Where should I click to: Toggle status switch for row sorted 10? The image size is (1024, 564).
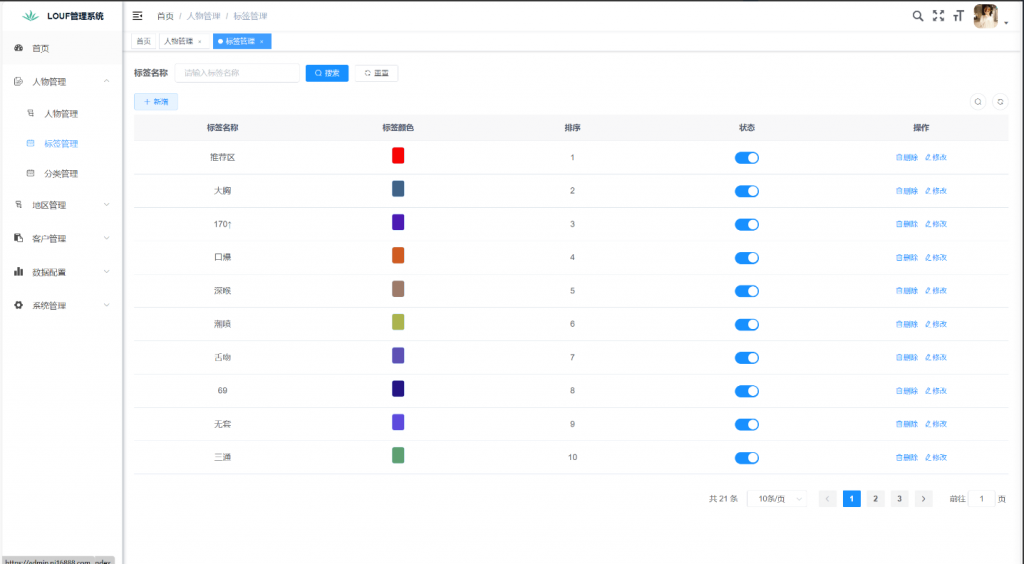tap(746, 458)
